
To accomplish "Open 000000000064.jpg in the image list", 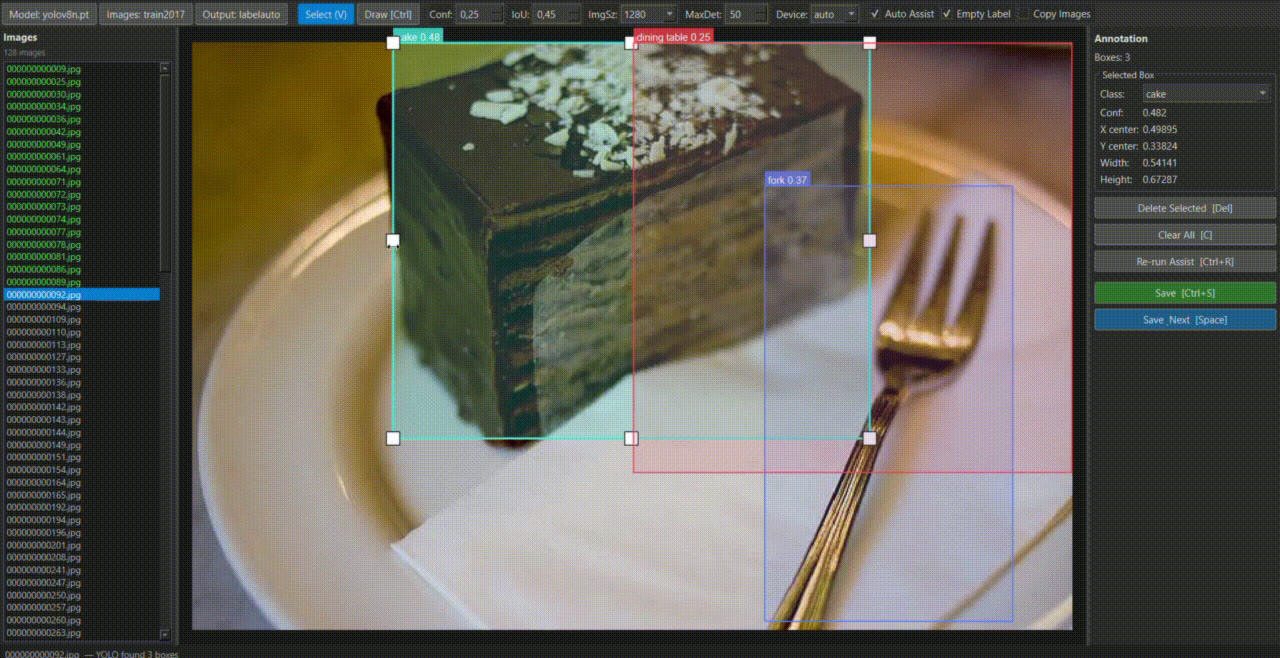I will click(82, 169).
